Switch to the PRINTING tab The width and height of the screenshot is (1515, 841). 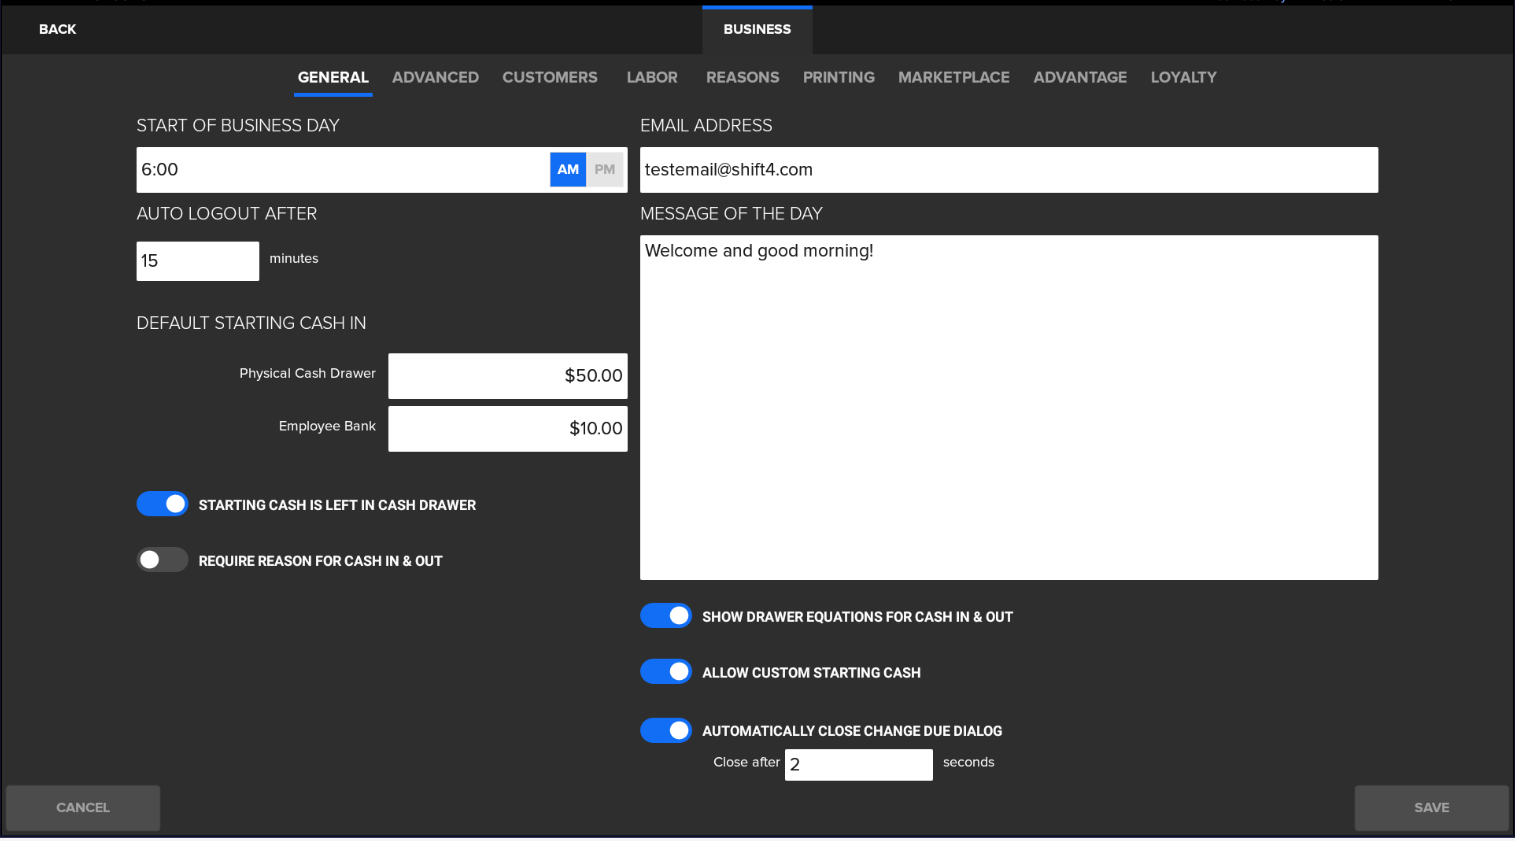pyautogui.click(x=839, y=77)
